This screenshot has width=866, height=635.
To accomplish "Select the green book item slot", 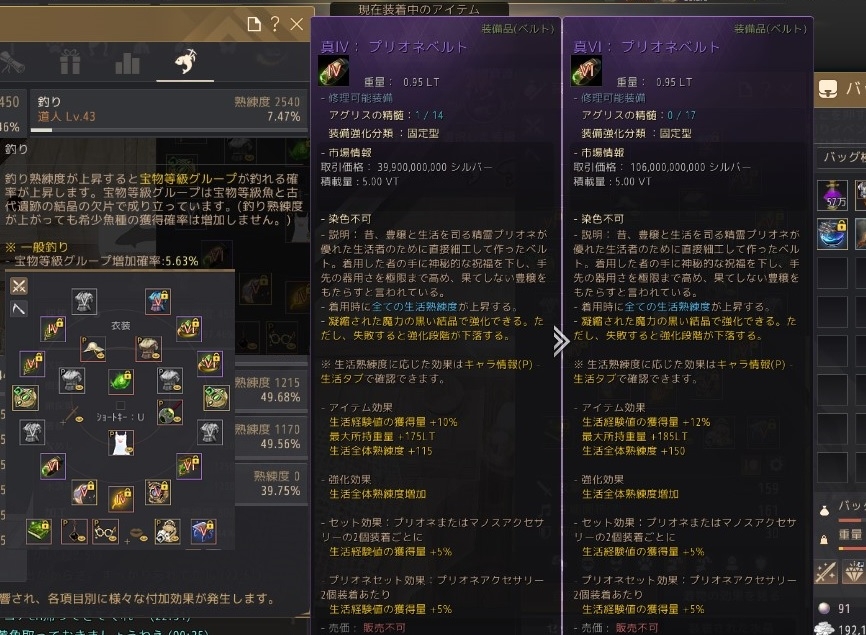I will [39, 532].
